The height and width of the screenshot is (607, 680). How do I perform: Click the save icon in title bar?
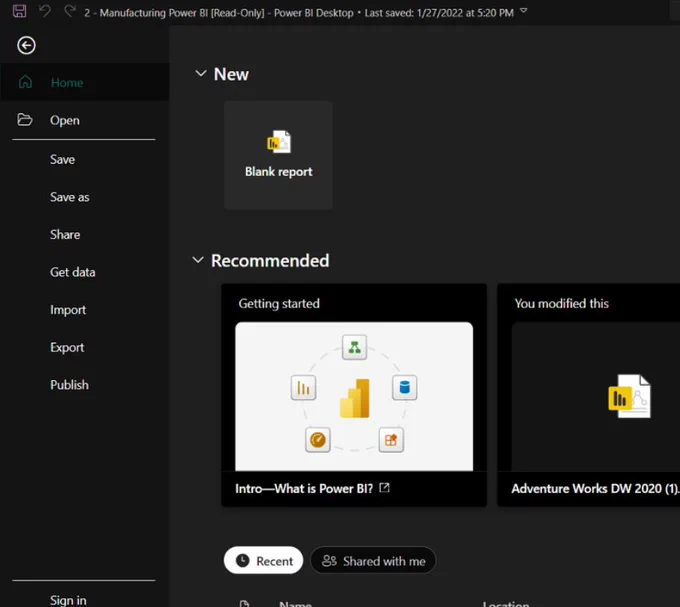19,11
